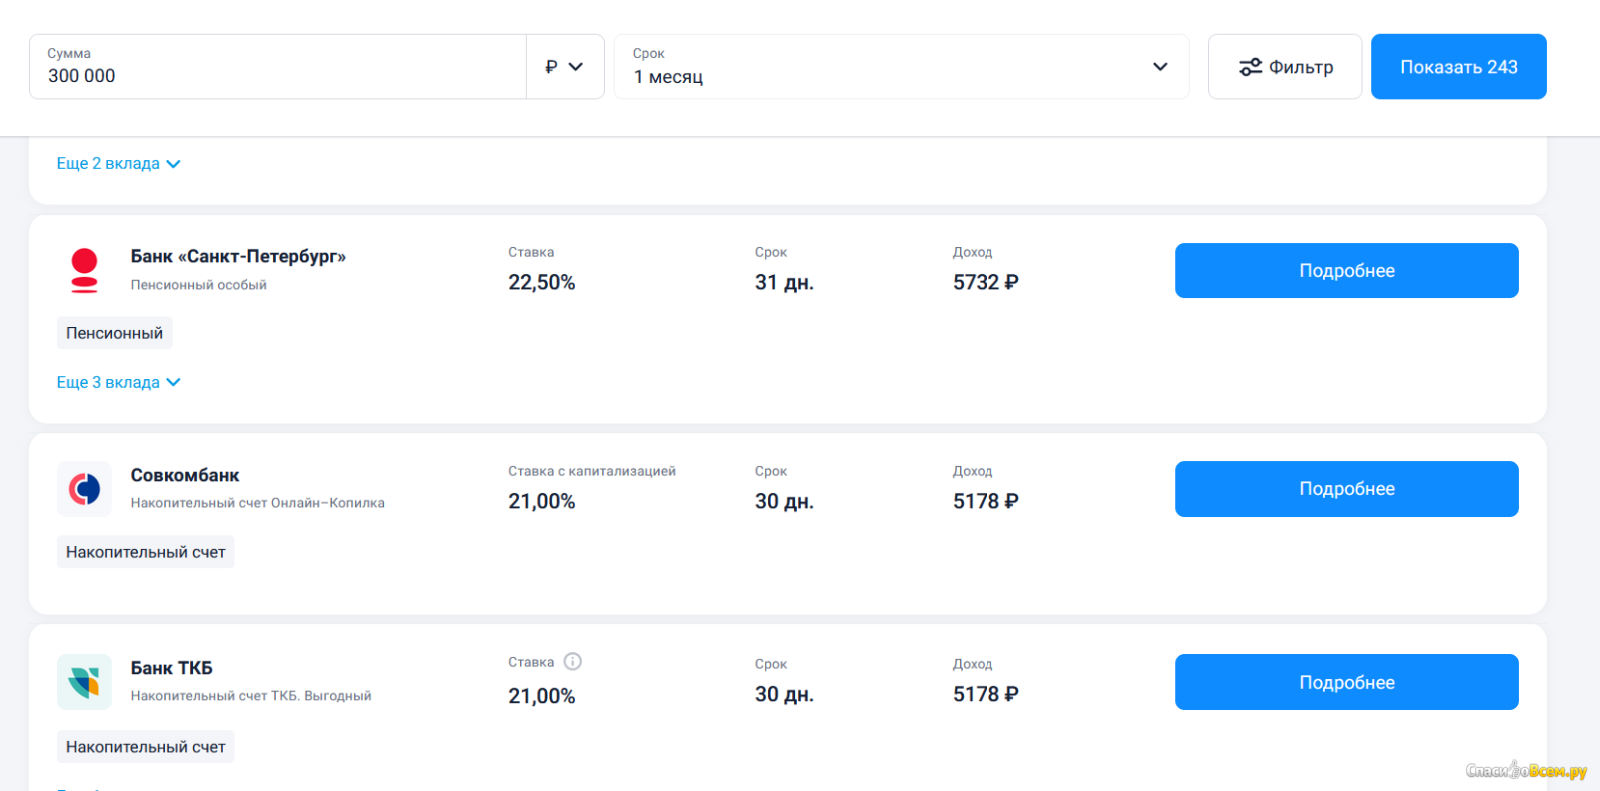Viewport: 1600px width, 791px height.
Task: Expand Еще 2 вклада list
Action: (x=118, y=163)
